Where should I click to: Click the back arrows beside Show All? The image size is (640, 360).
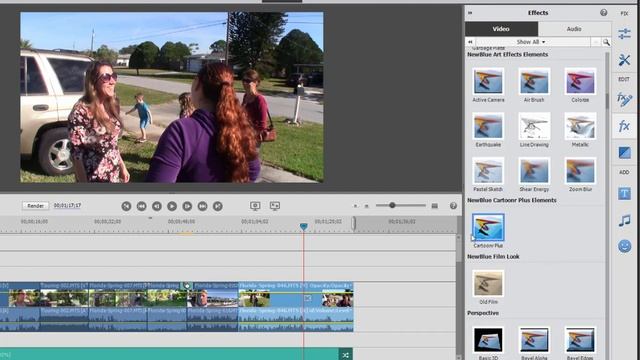tap(470, 42)
